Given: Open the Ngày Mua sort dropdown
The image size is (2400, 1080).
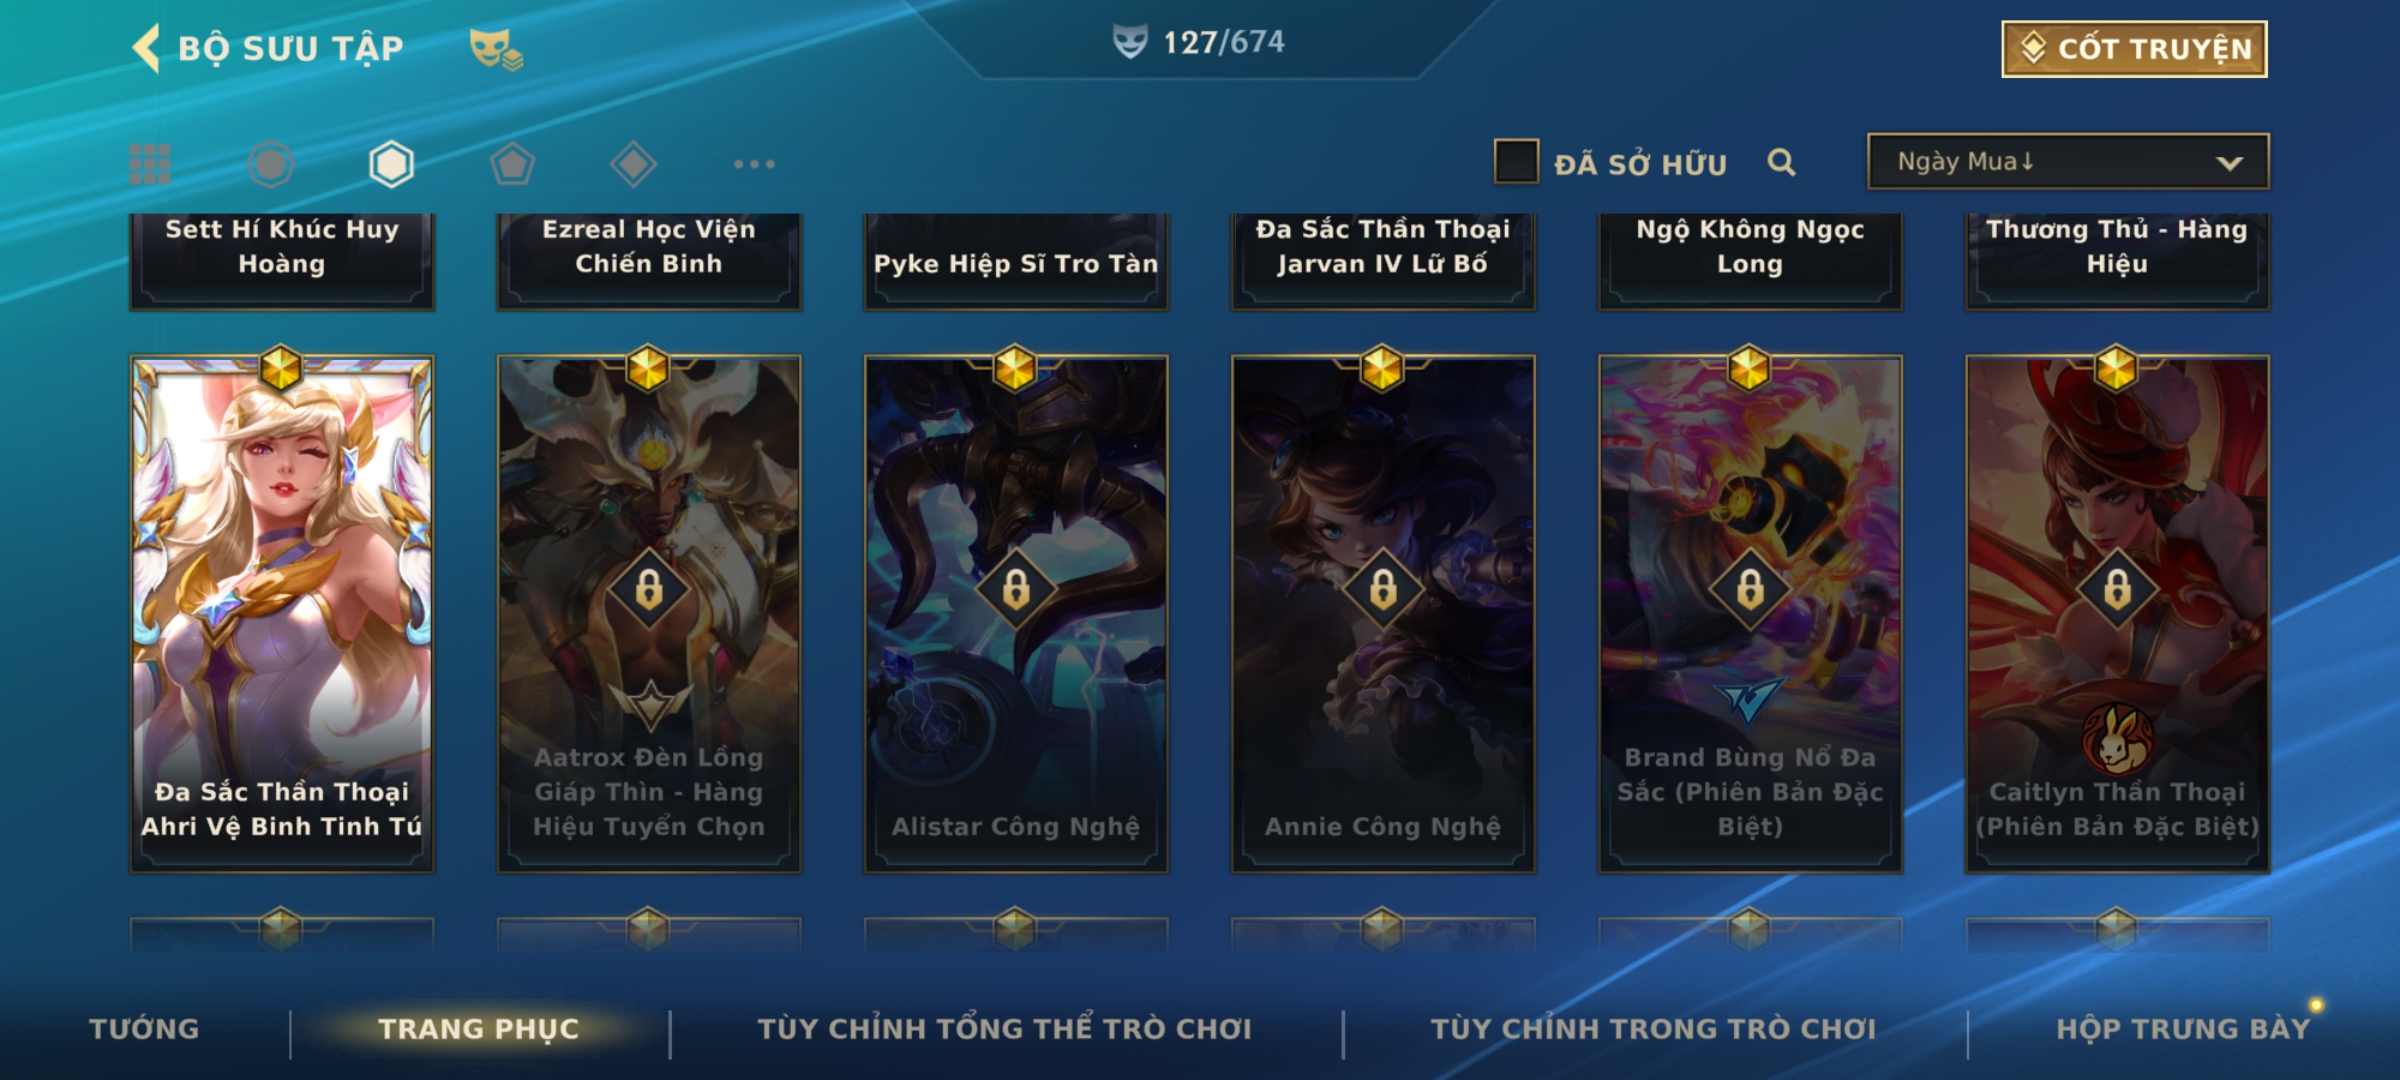Looking at the screenshot, I should click(2068, 161).
